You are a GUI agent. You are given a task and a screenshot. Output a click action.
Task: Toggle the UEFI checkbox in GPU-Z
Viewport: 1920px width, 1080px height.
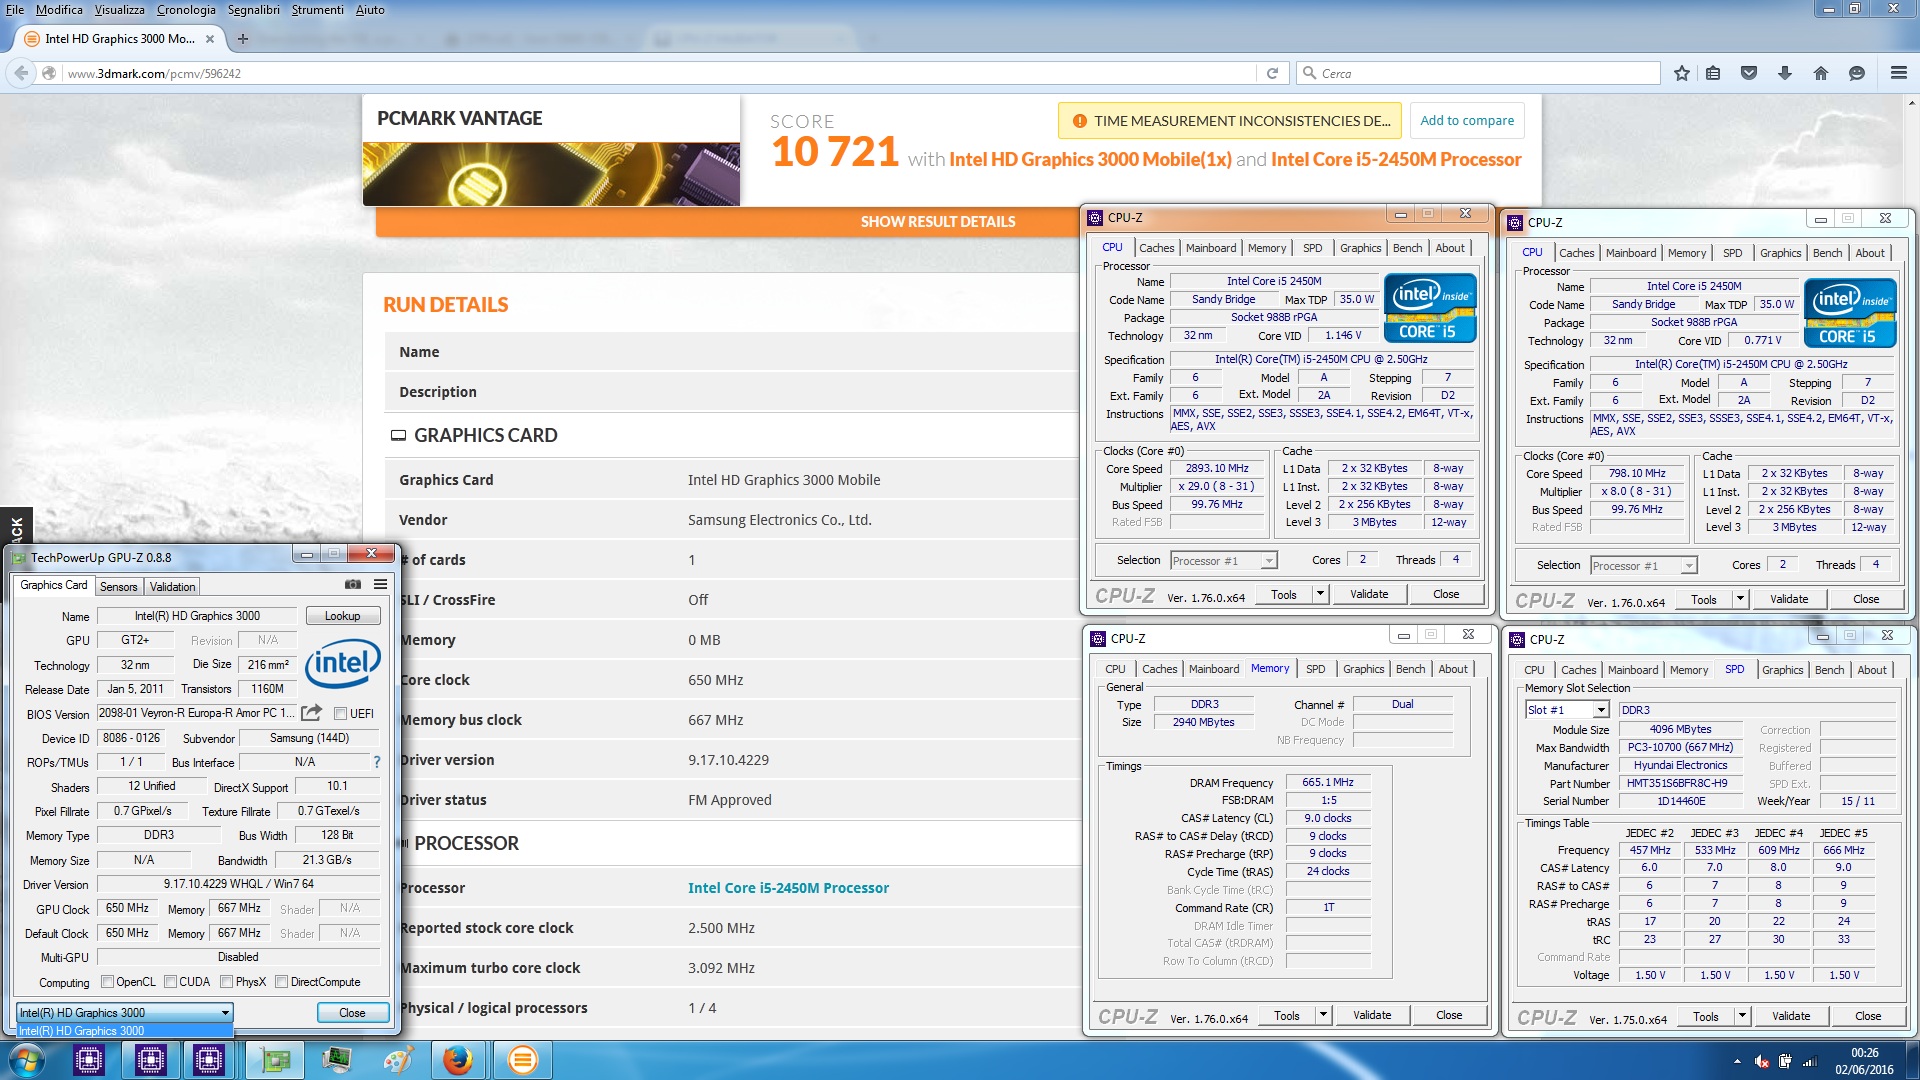[340, 714]
